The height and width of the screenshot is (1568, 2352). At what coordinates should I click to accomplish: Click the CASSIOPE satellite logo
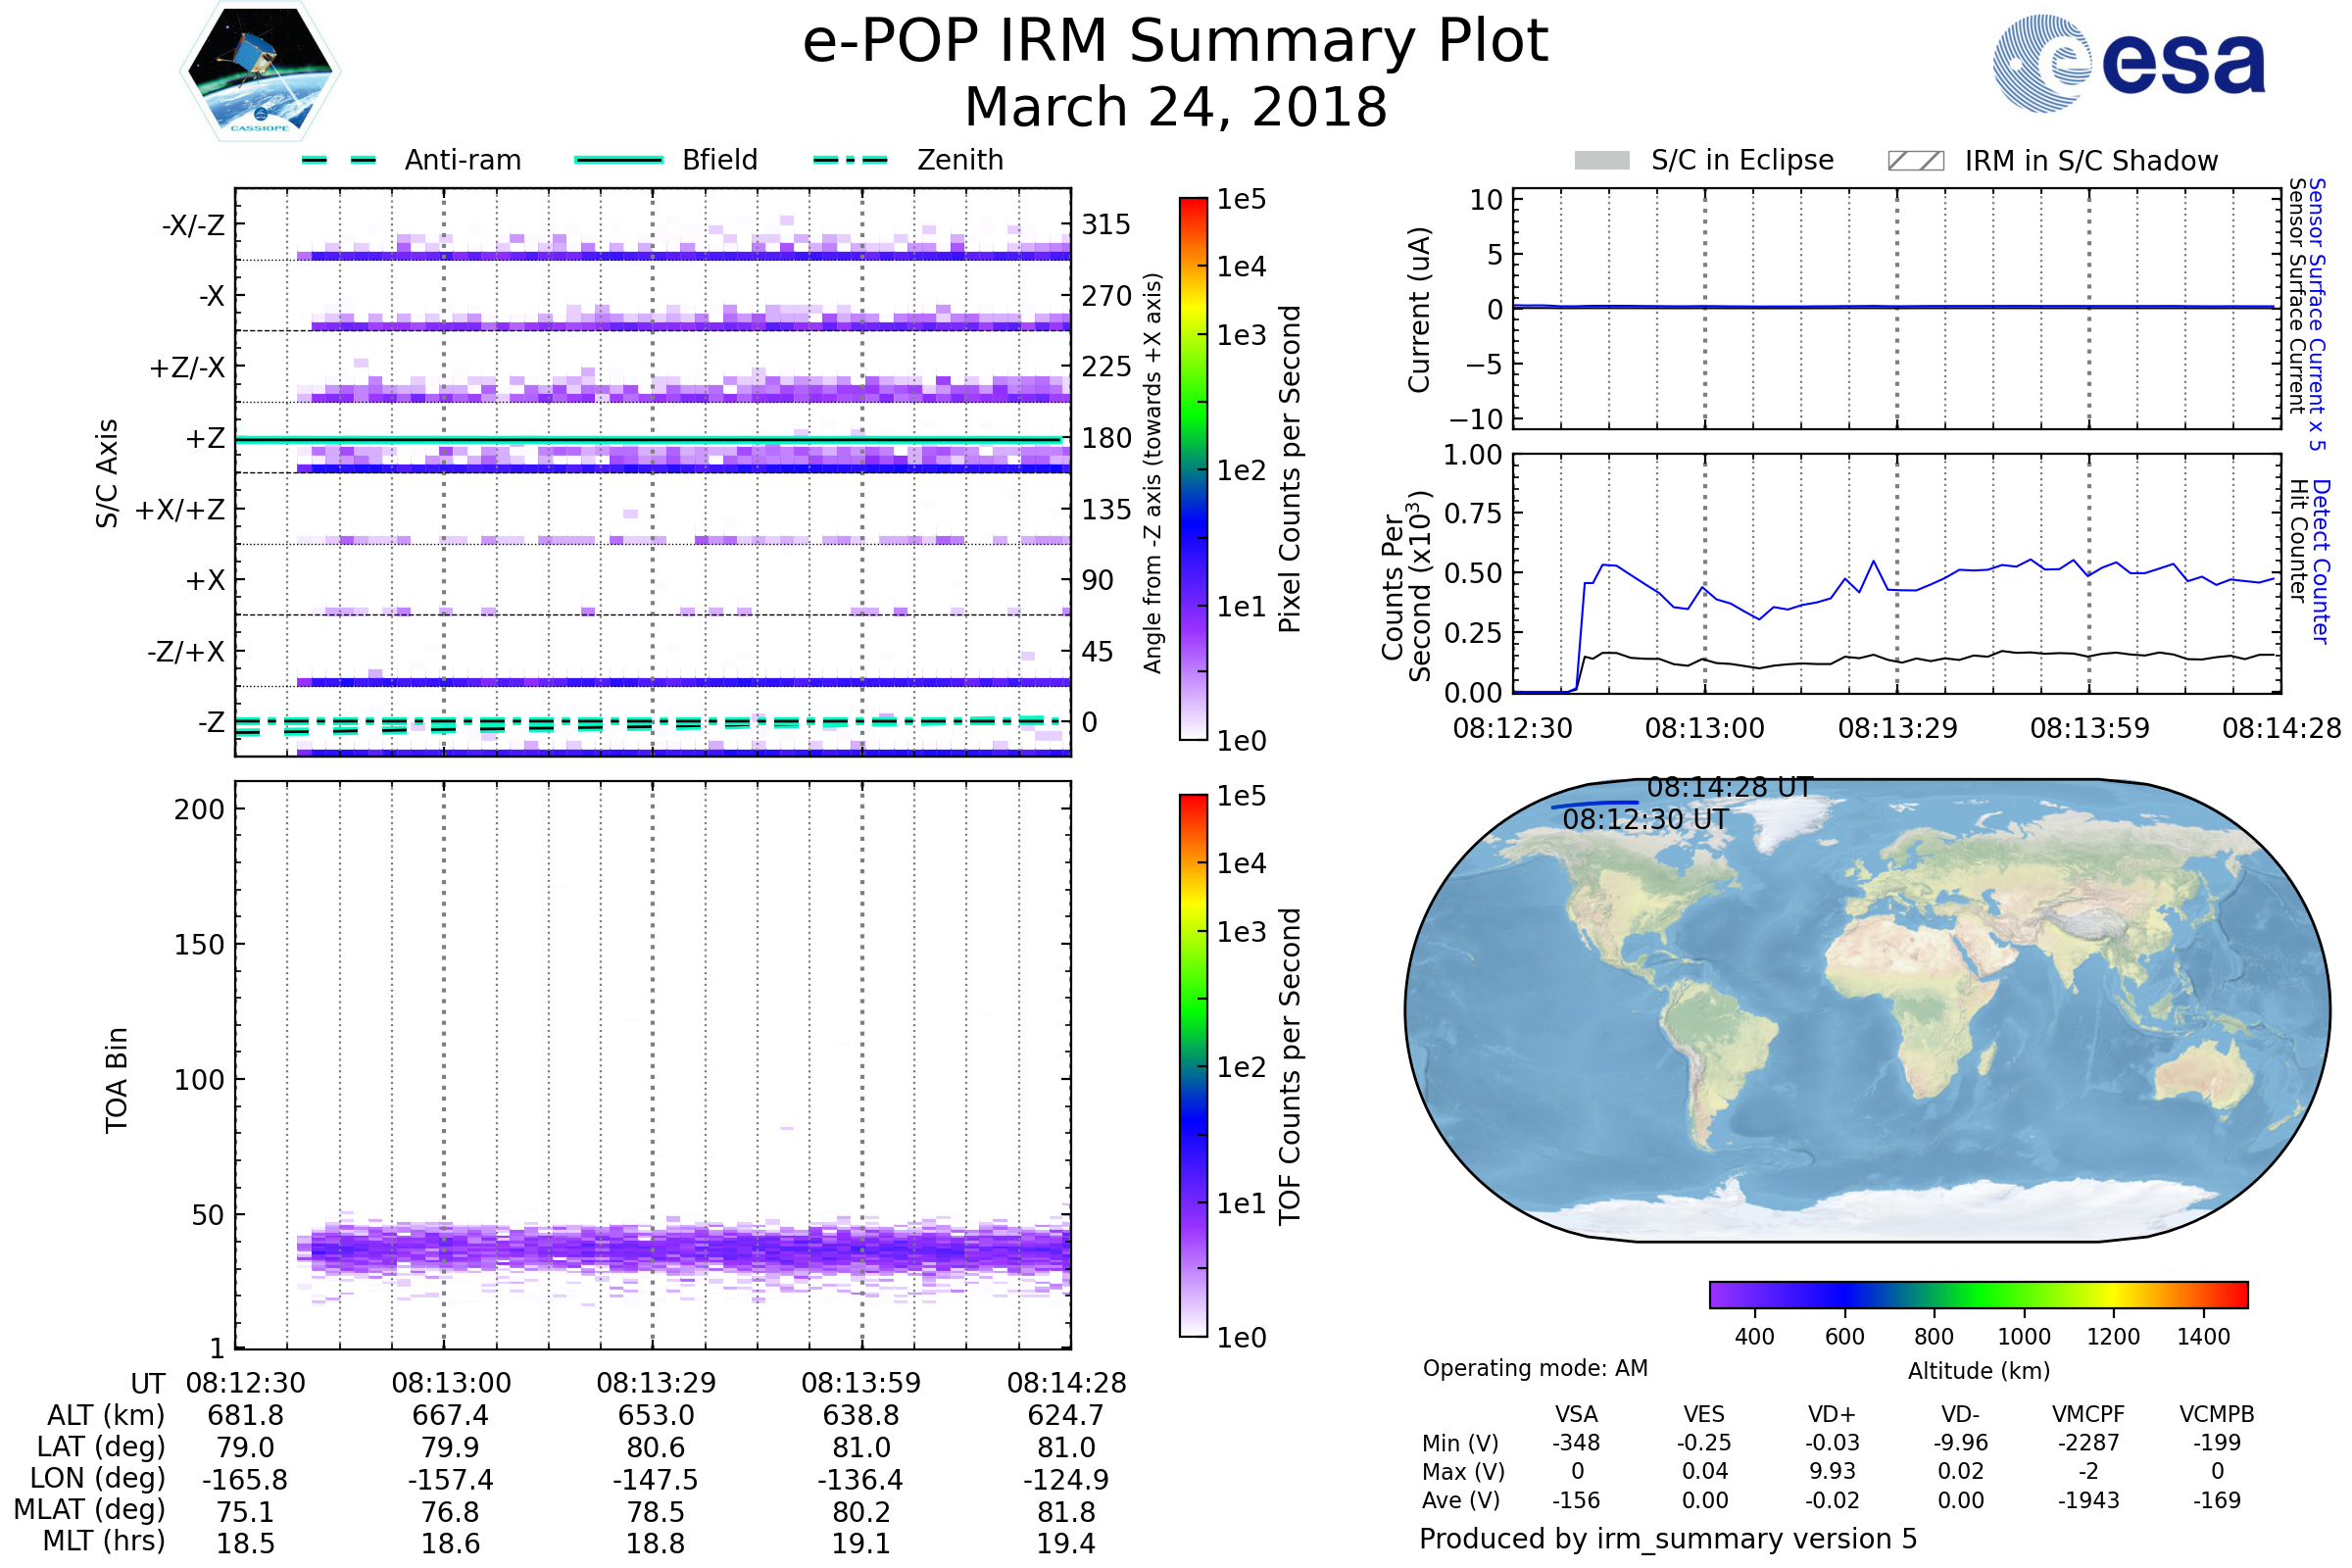tap(260, 72)
